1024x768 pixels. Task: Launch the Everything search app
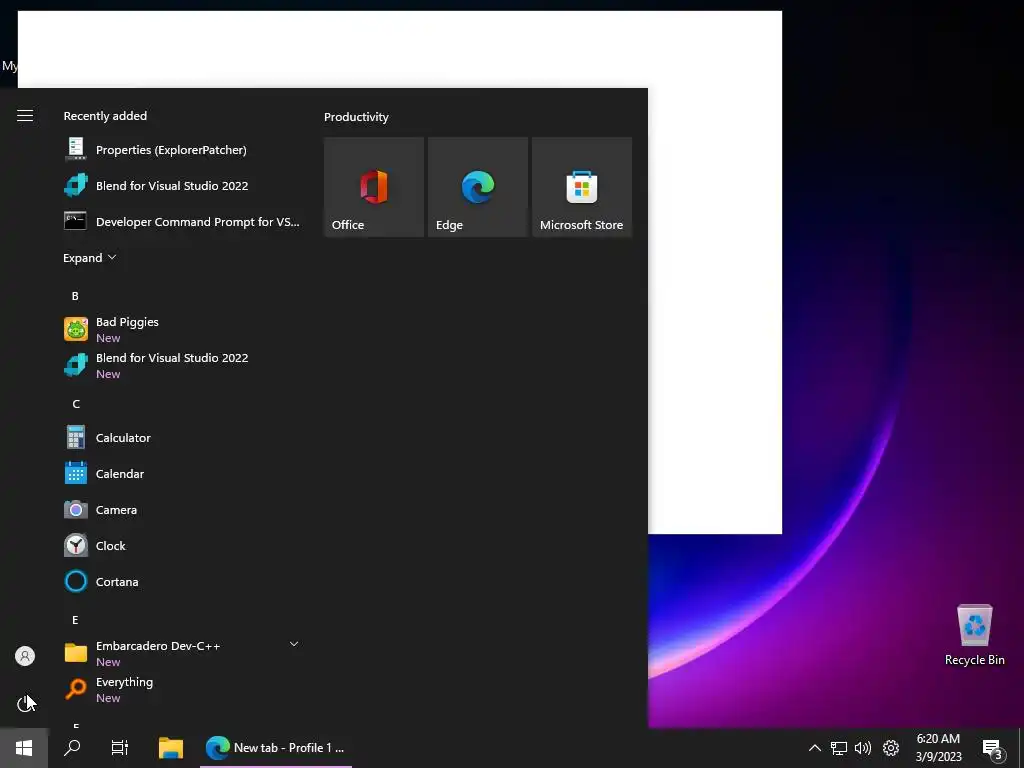click(x=182, y=689)
